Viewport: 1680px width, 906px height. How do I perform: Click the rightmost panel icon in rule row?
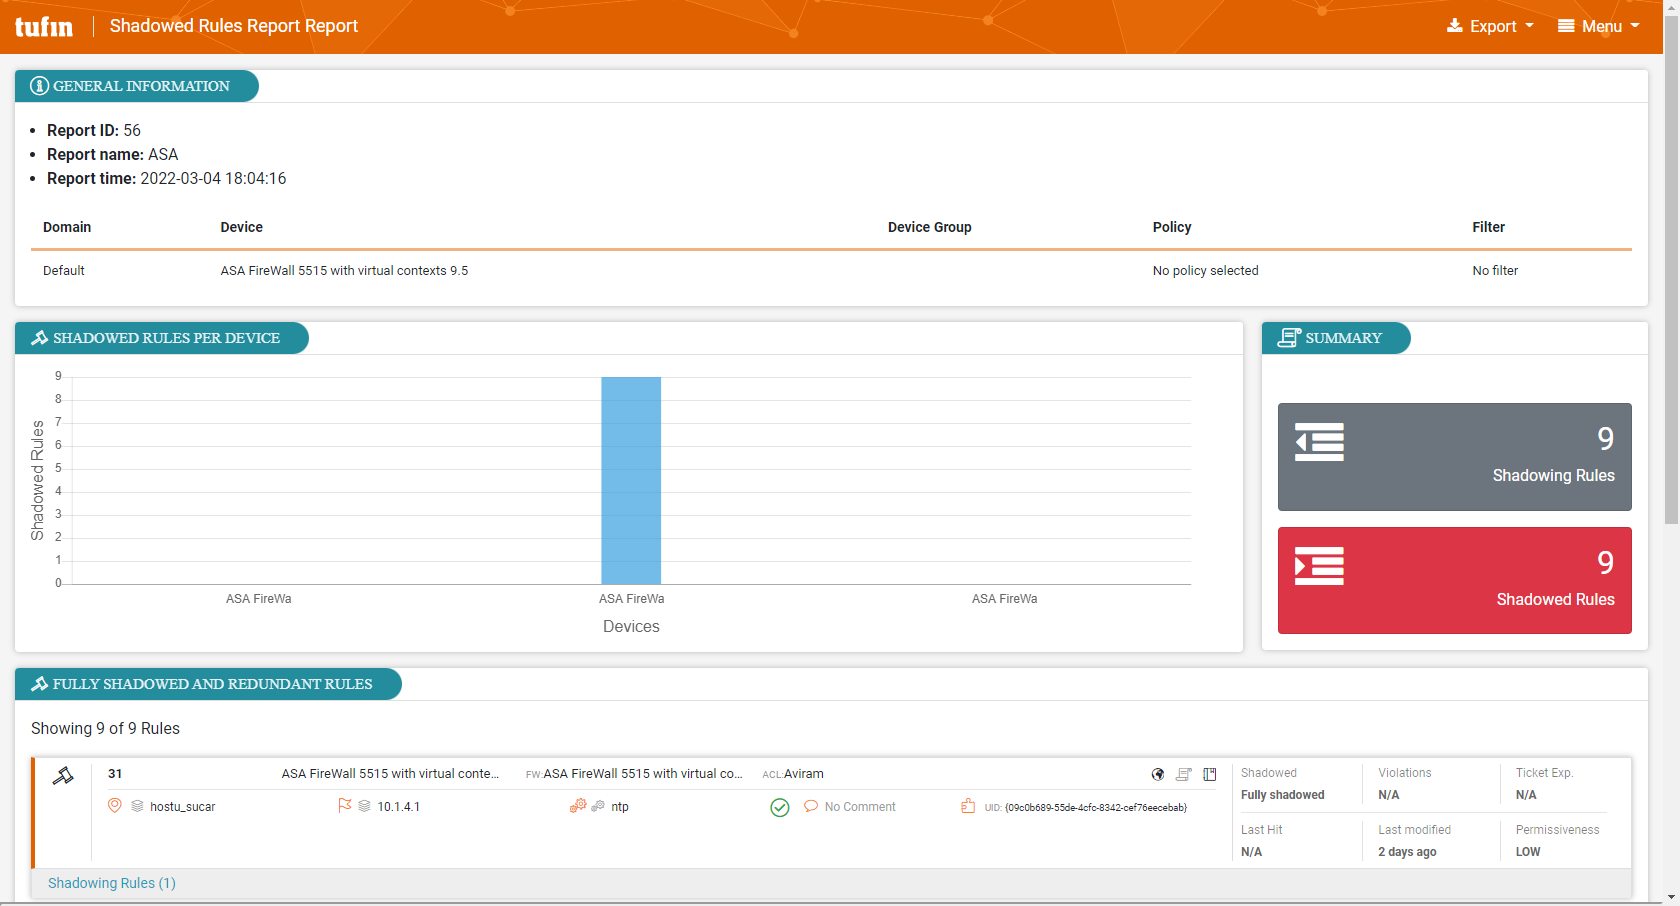coord(1210,774)
